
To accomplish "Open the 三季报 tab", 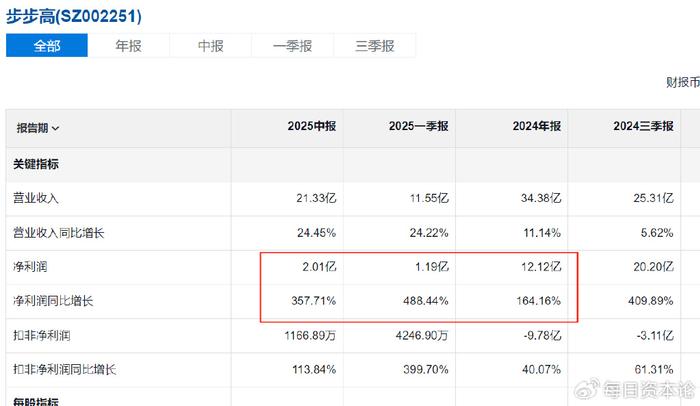I will pyautogui.click(x=375, y=46).
